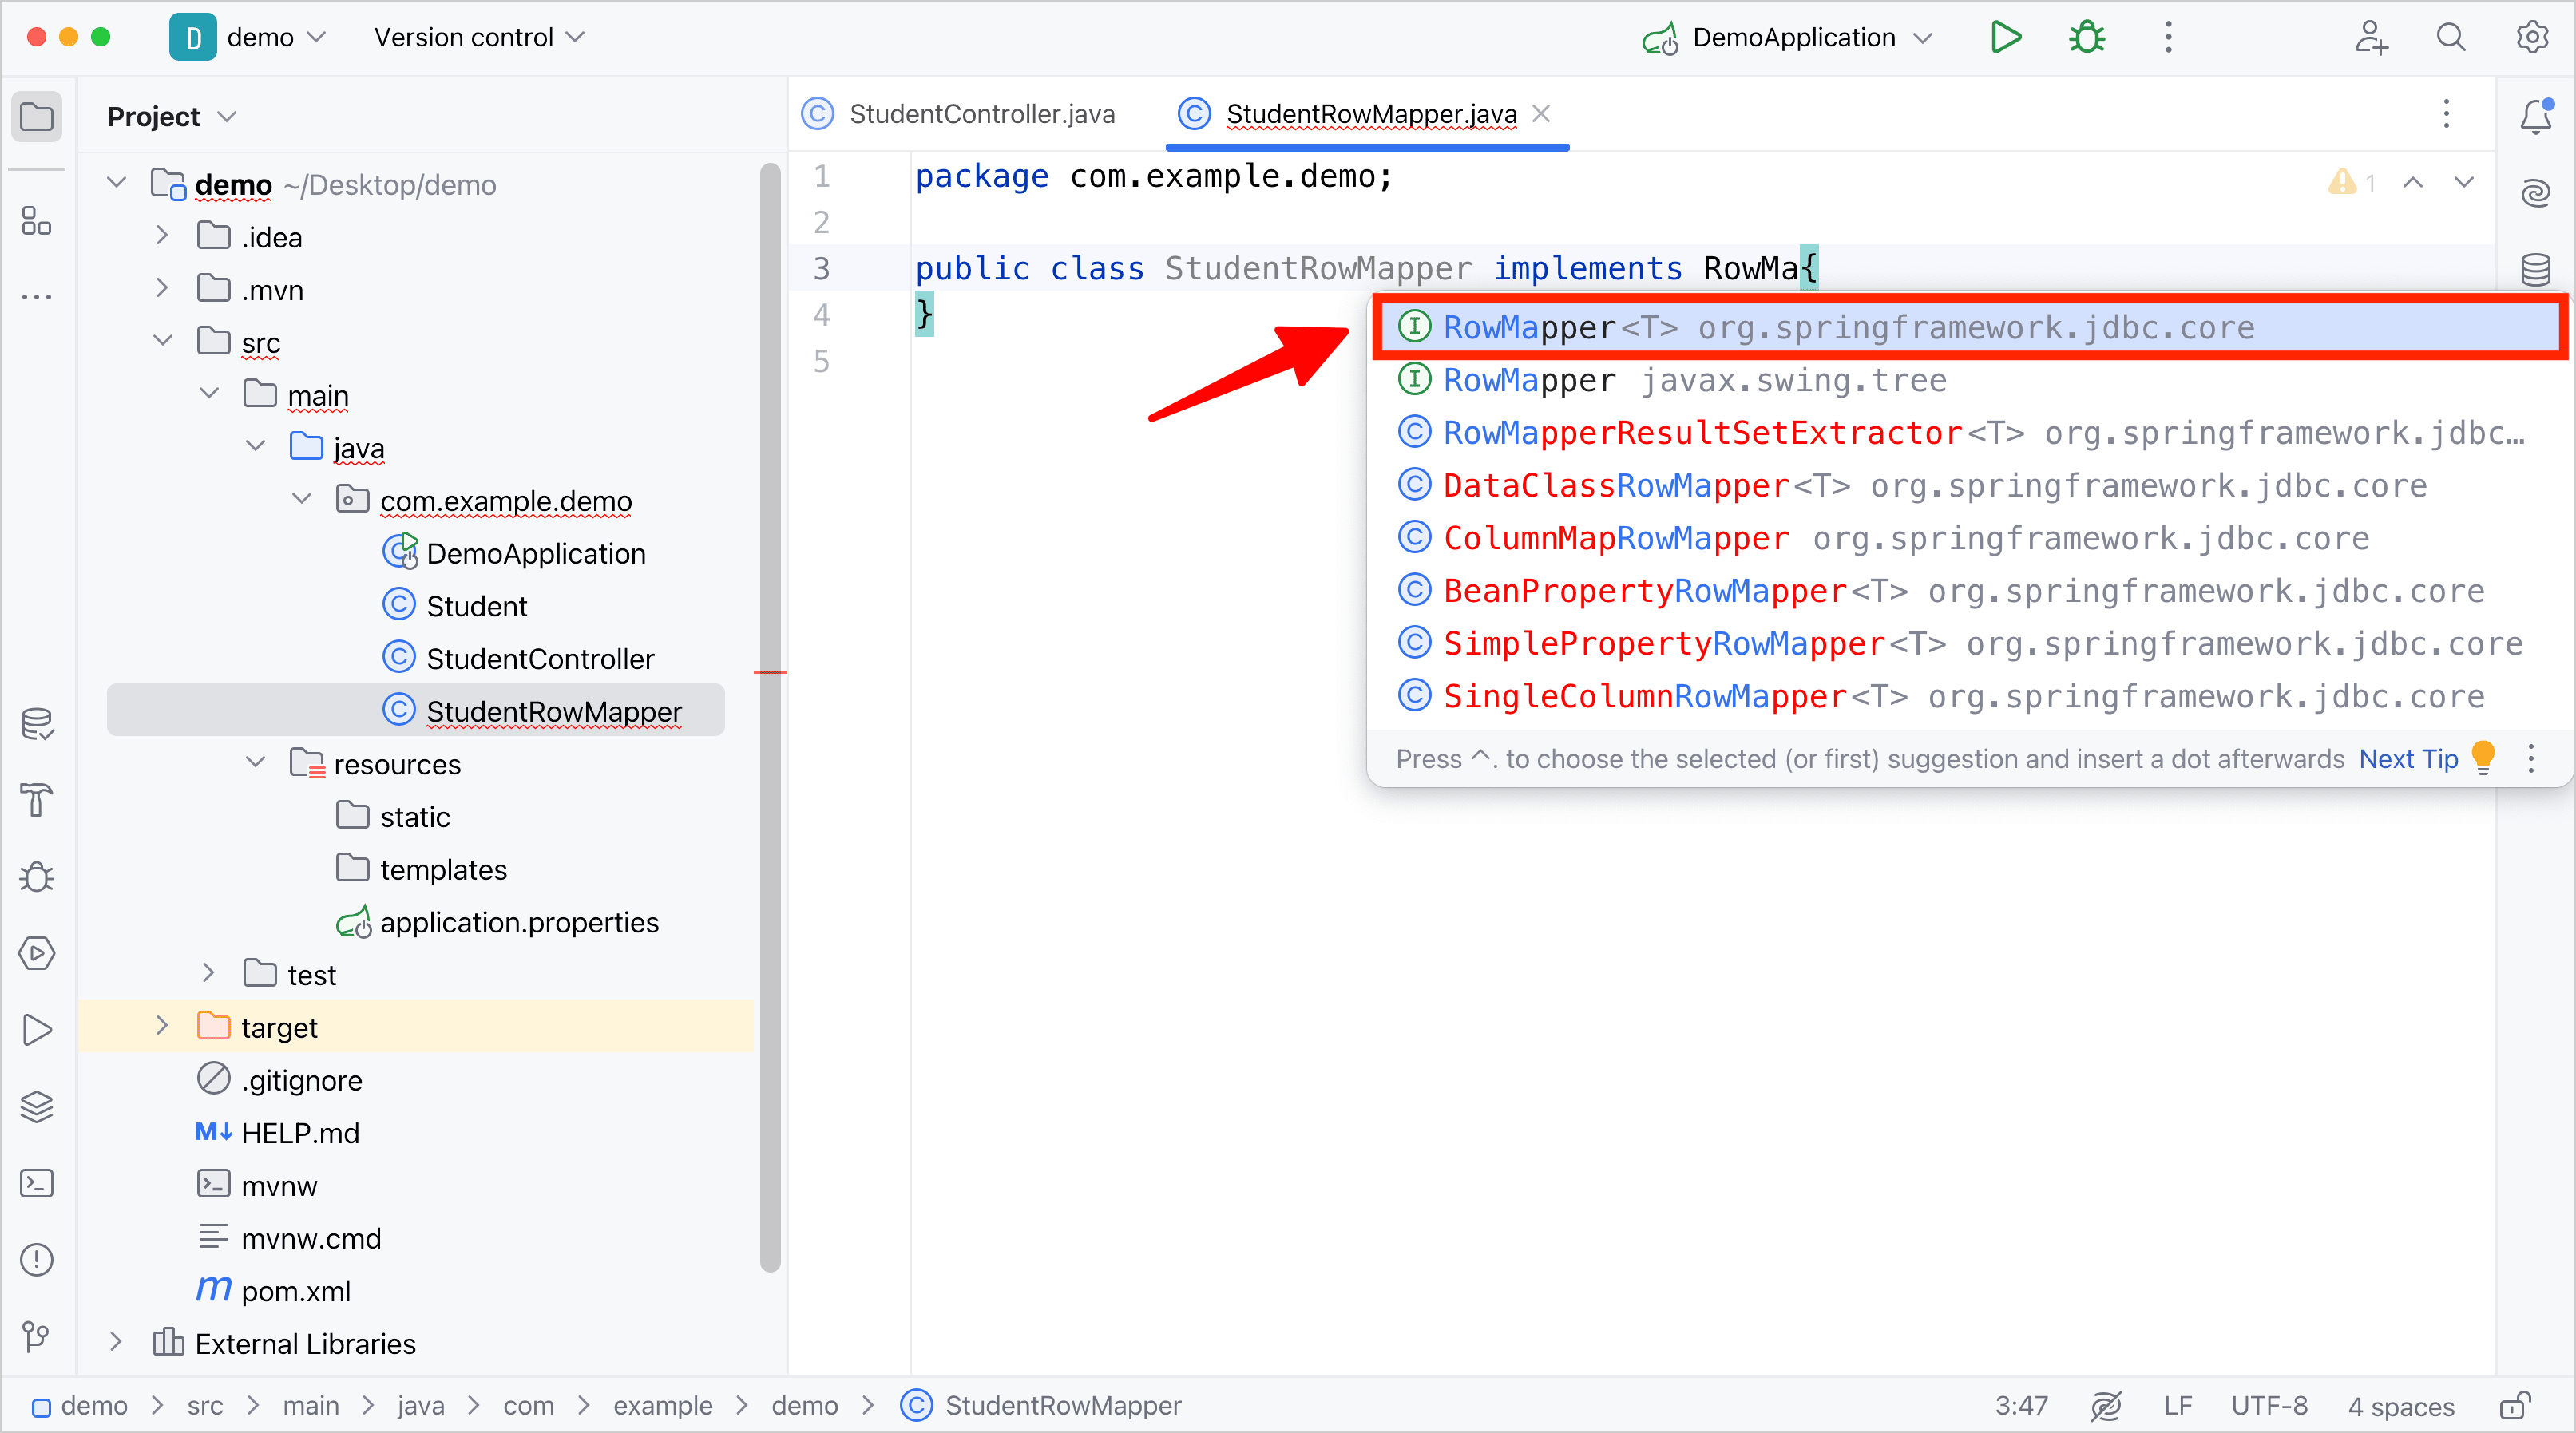Screen dimensions: 2576x1433
Task: Open IDE settings gear
Action: click(2532, 38)
